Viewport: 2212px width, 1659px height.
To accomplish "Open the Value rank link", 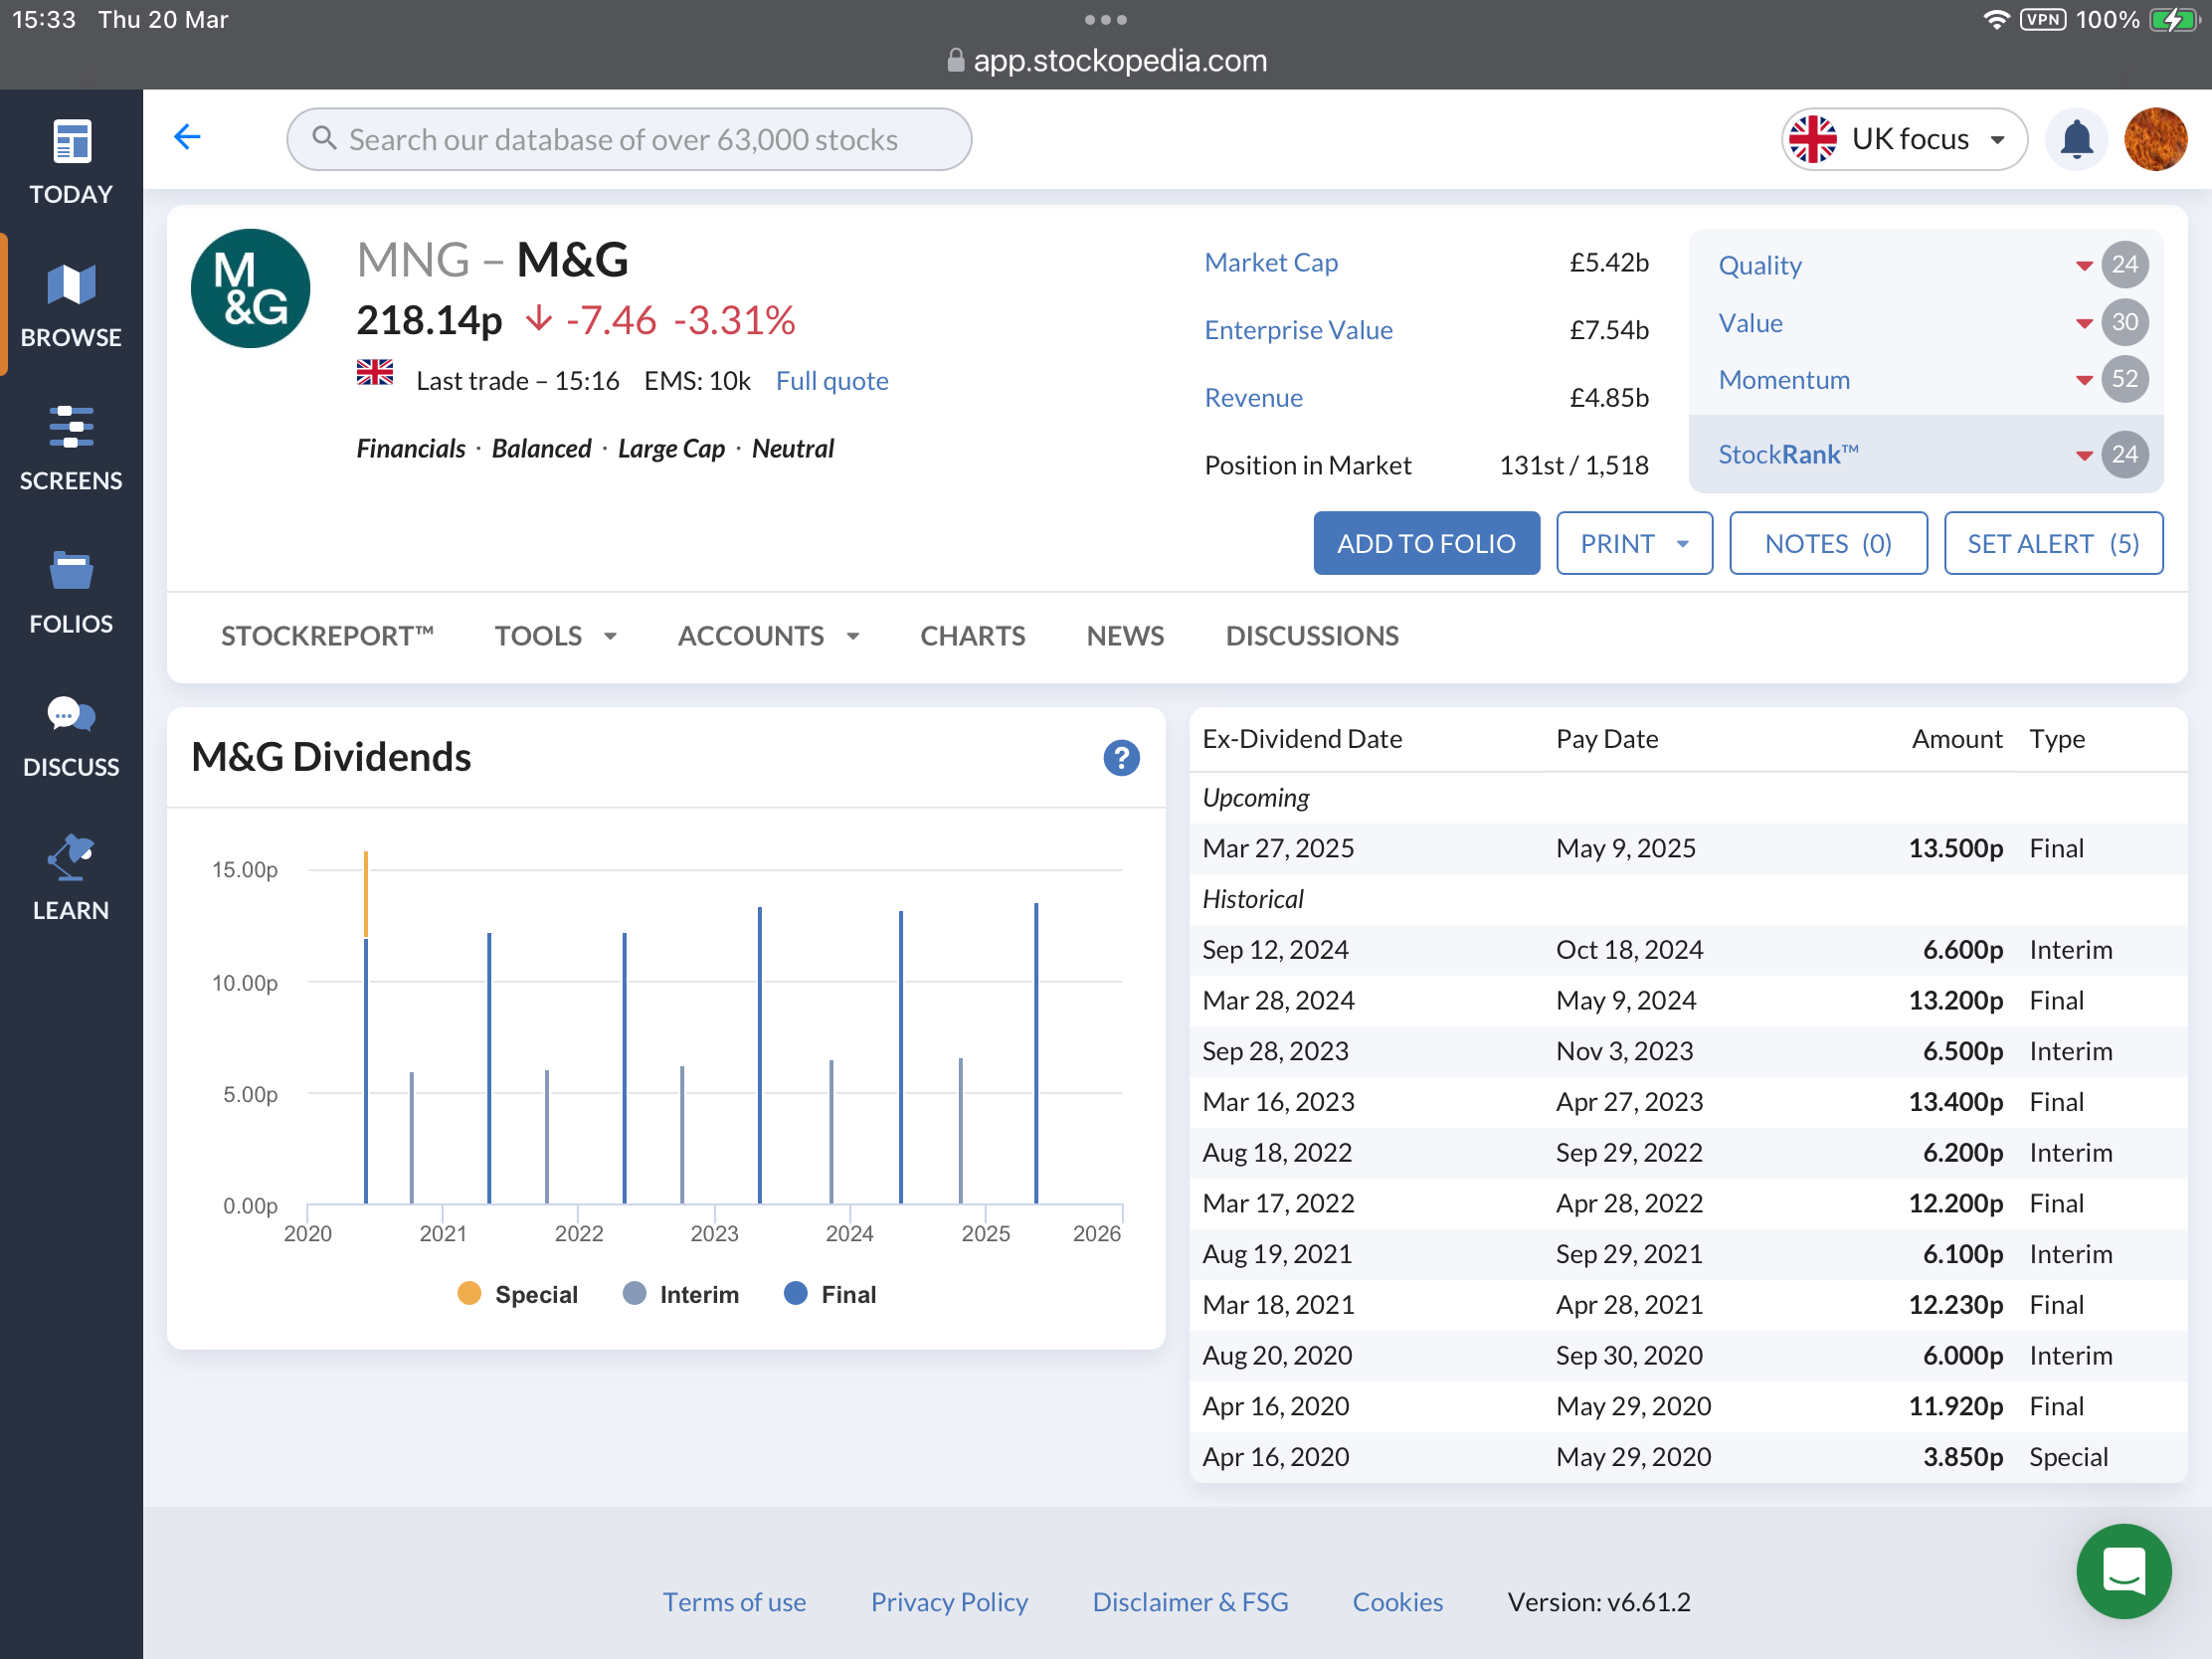I will click(x=1750, y=322).
